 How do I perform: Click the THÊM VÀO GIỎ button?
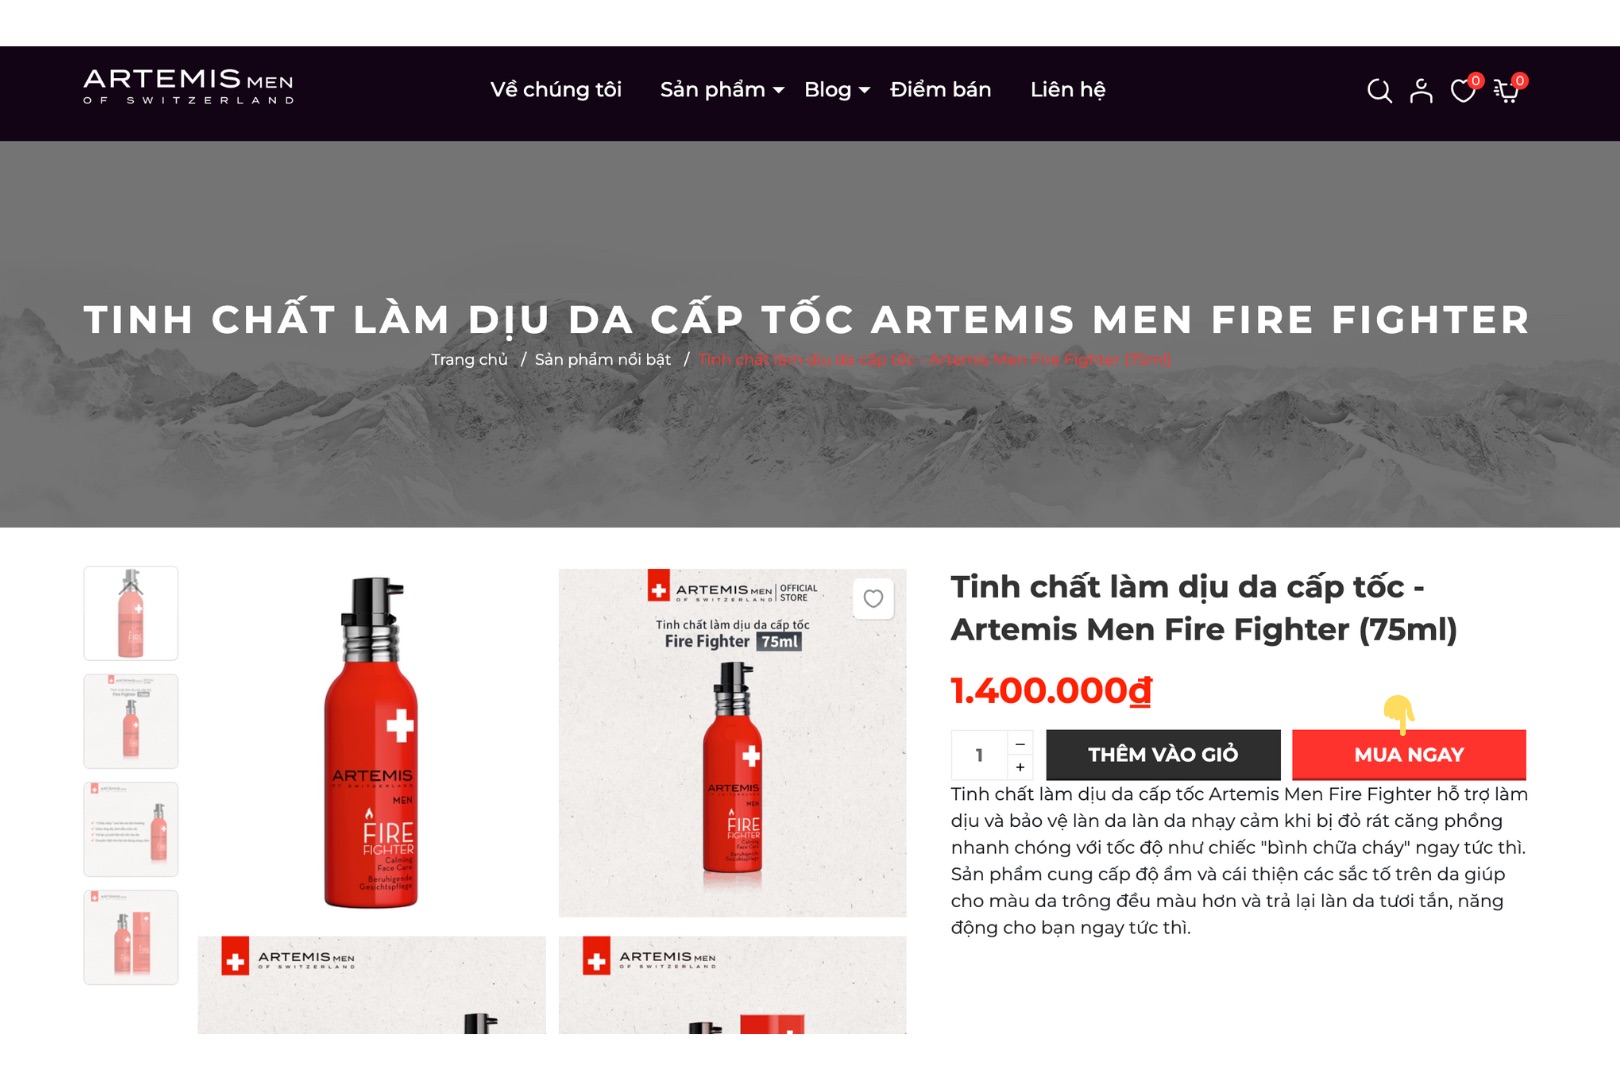1163,755
